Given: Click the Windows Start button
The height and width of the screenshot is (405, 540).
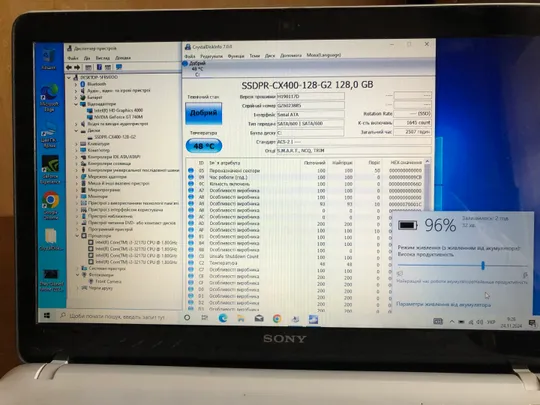Looking at the screenshot, I should tap(48, 315).
